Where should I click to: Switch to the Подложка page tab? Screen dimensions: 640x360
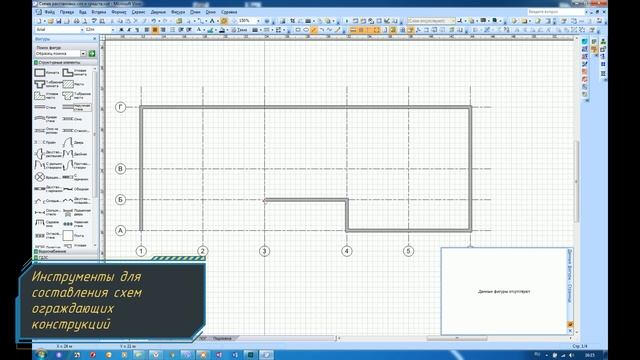[x=222, y=338]
